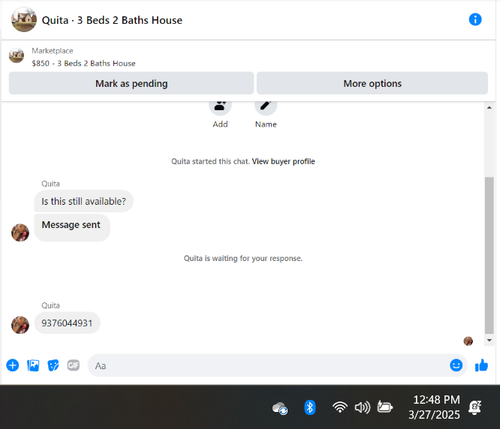Attach a photo using the image icon
The image size is (500, 429).
point(33,365)
